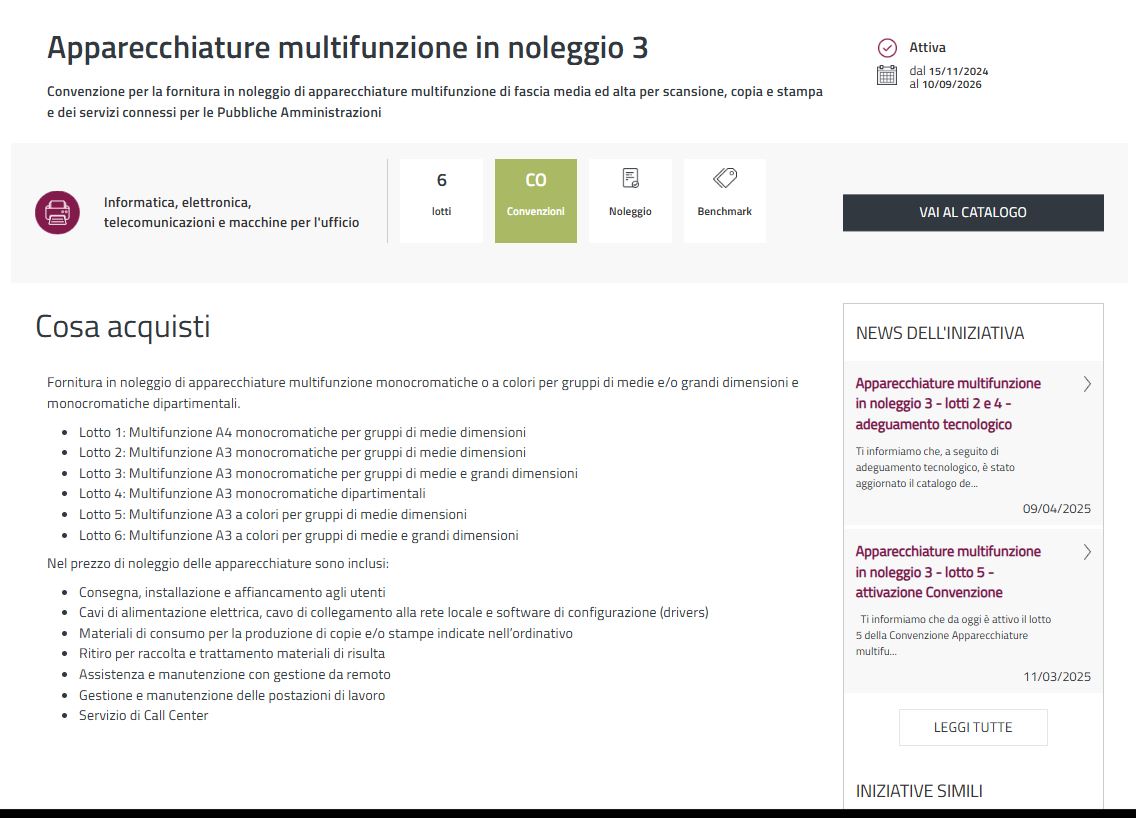Click the page title Apparecchiature multifunzione in noleggio 3
The image size is (1136, 818).
tap(347, 48)
